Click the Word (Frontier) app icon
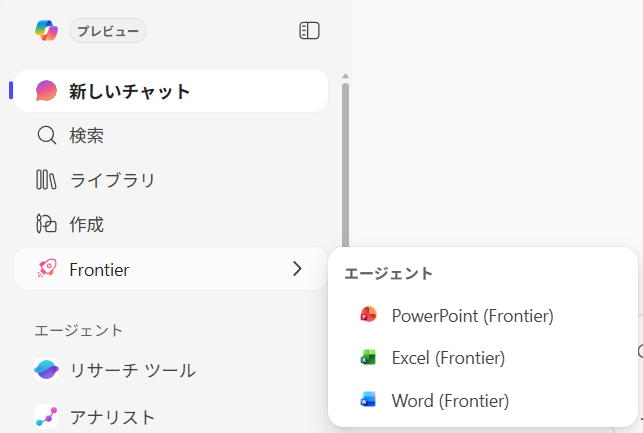643x433 pixels. 368,400
